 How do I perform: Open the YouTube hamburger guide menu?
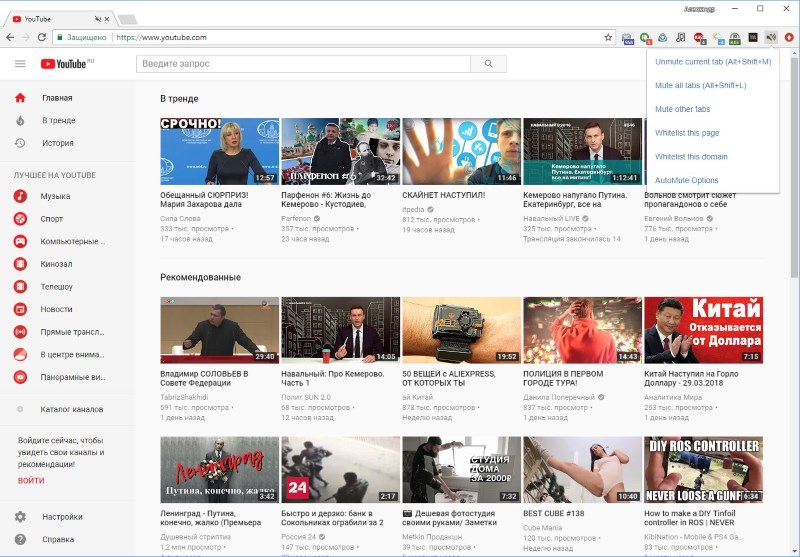point(20,64)
